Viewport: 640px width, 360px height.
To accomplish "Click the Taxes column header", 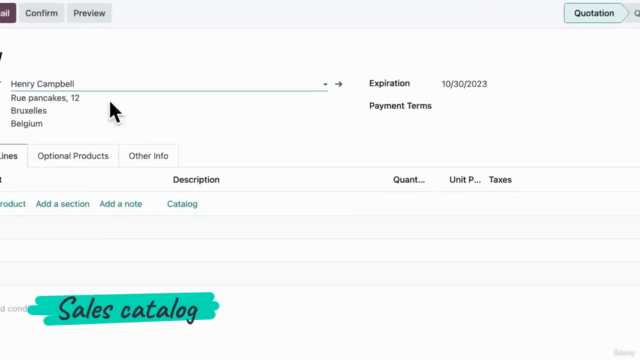I will [x=500, y=180].
